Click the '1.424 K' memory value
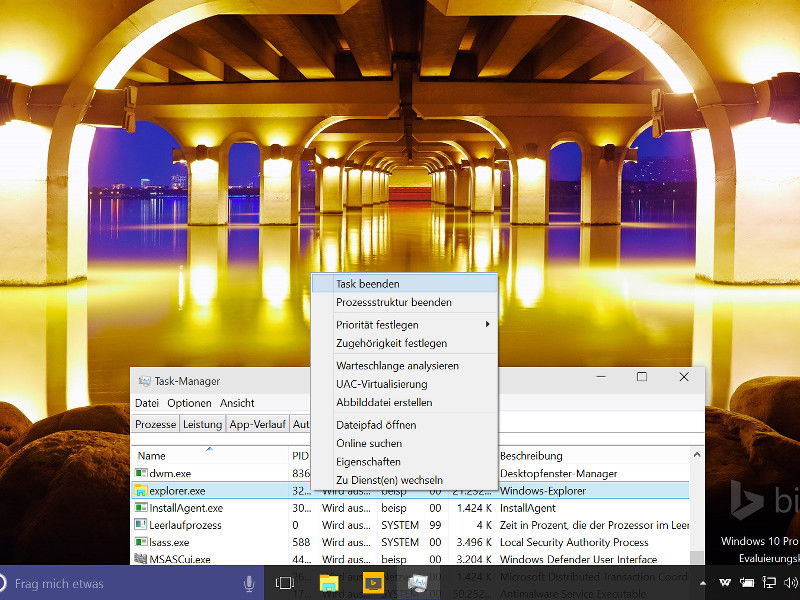The image size is (800, 600). (474, 508)
